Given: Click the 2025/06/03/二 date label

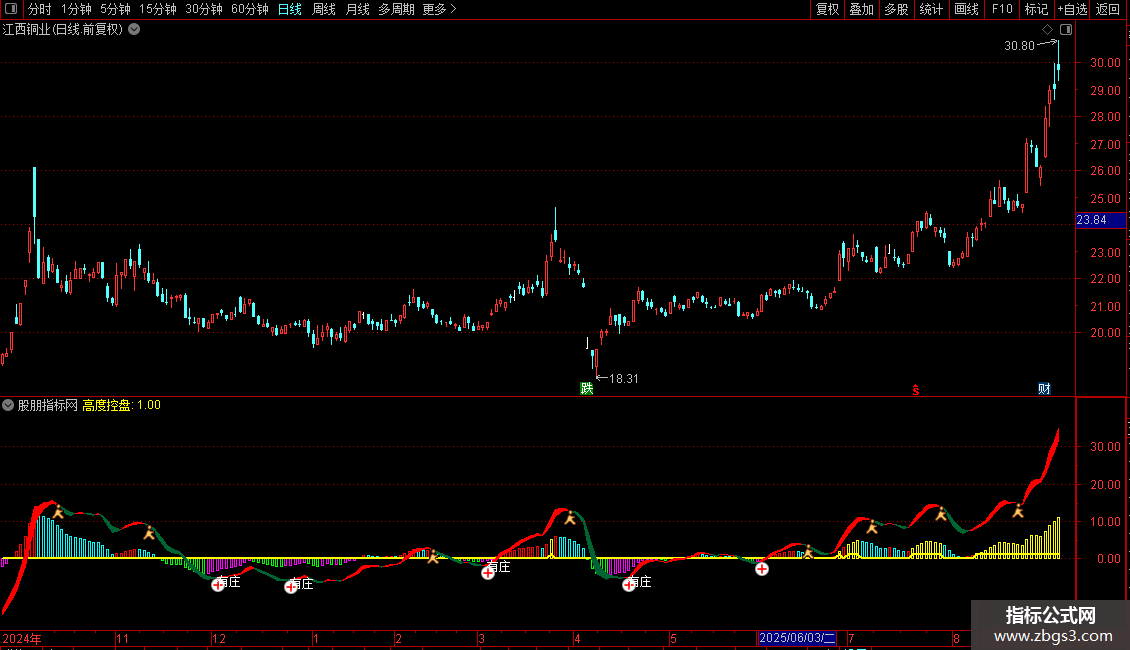Looking at the screenshot, I should (x=796, y=638).
